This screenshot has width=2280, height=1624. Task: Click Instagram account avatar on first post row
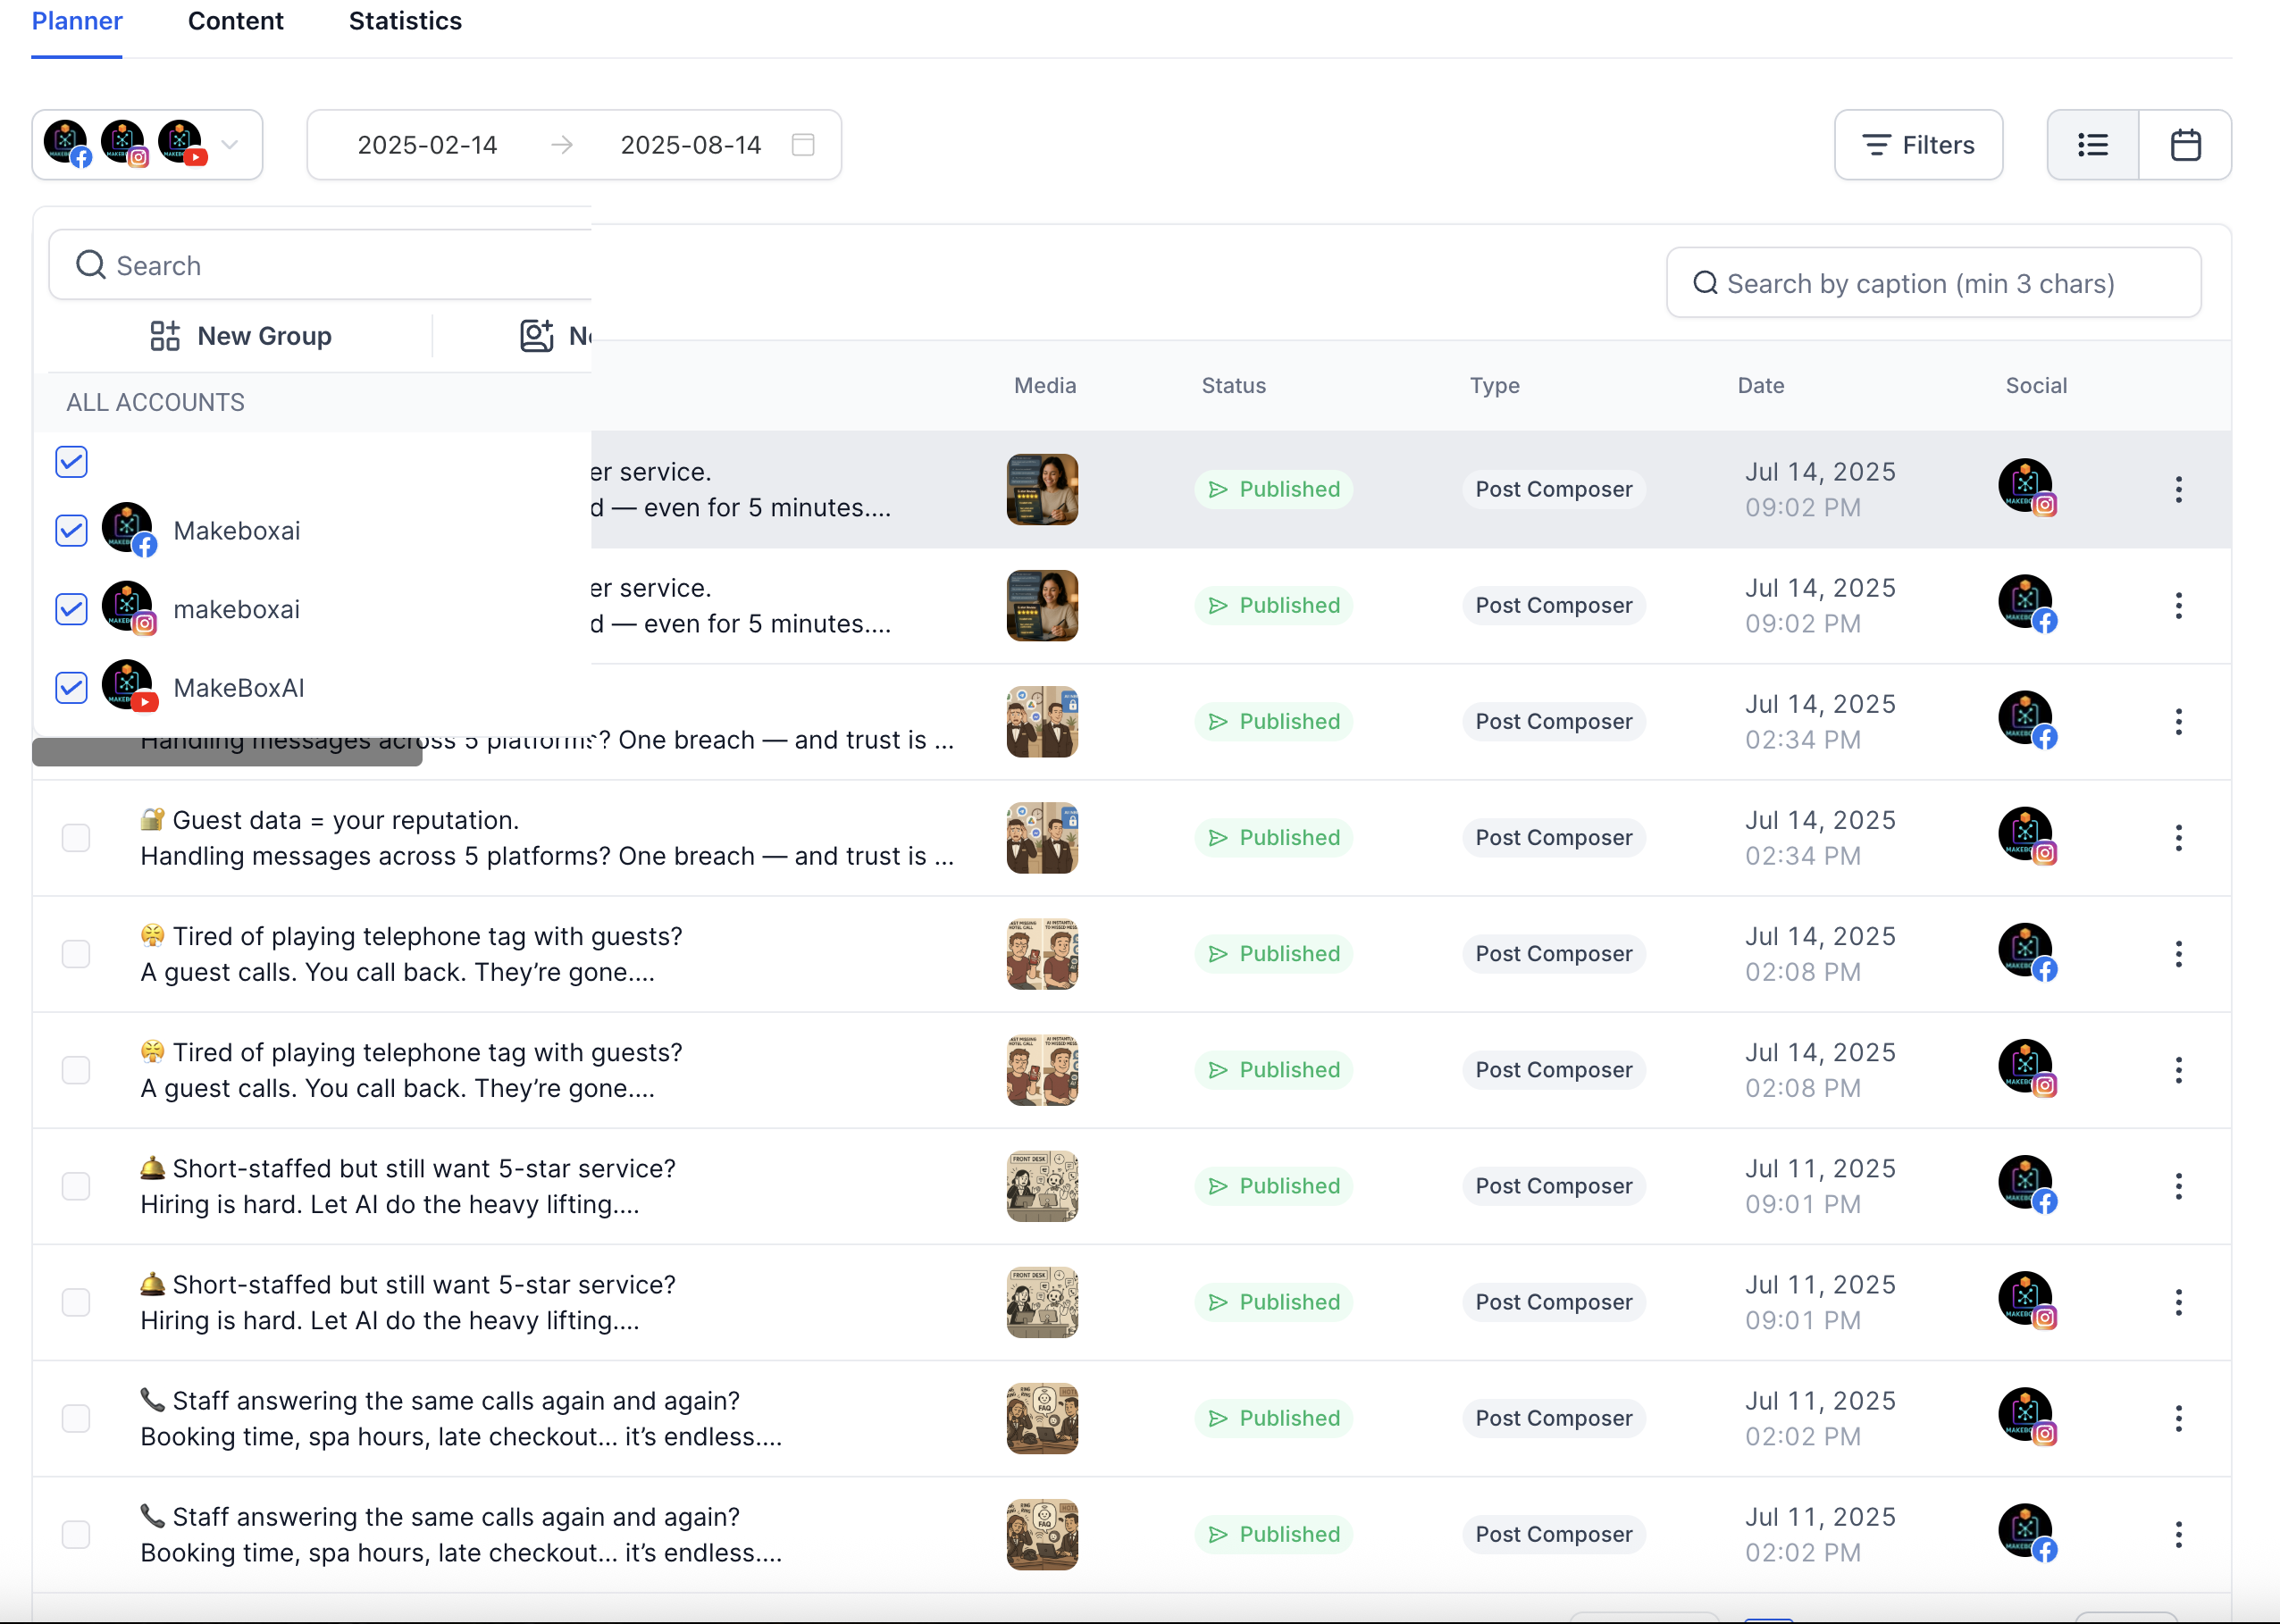tap(2026, 487)
